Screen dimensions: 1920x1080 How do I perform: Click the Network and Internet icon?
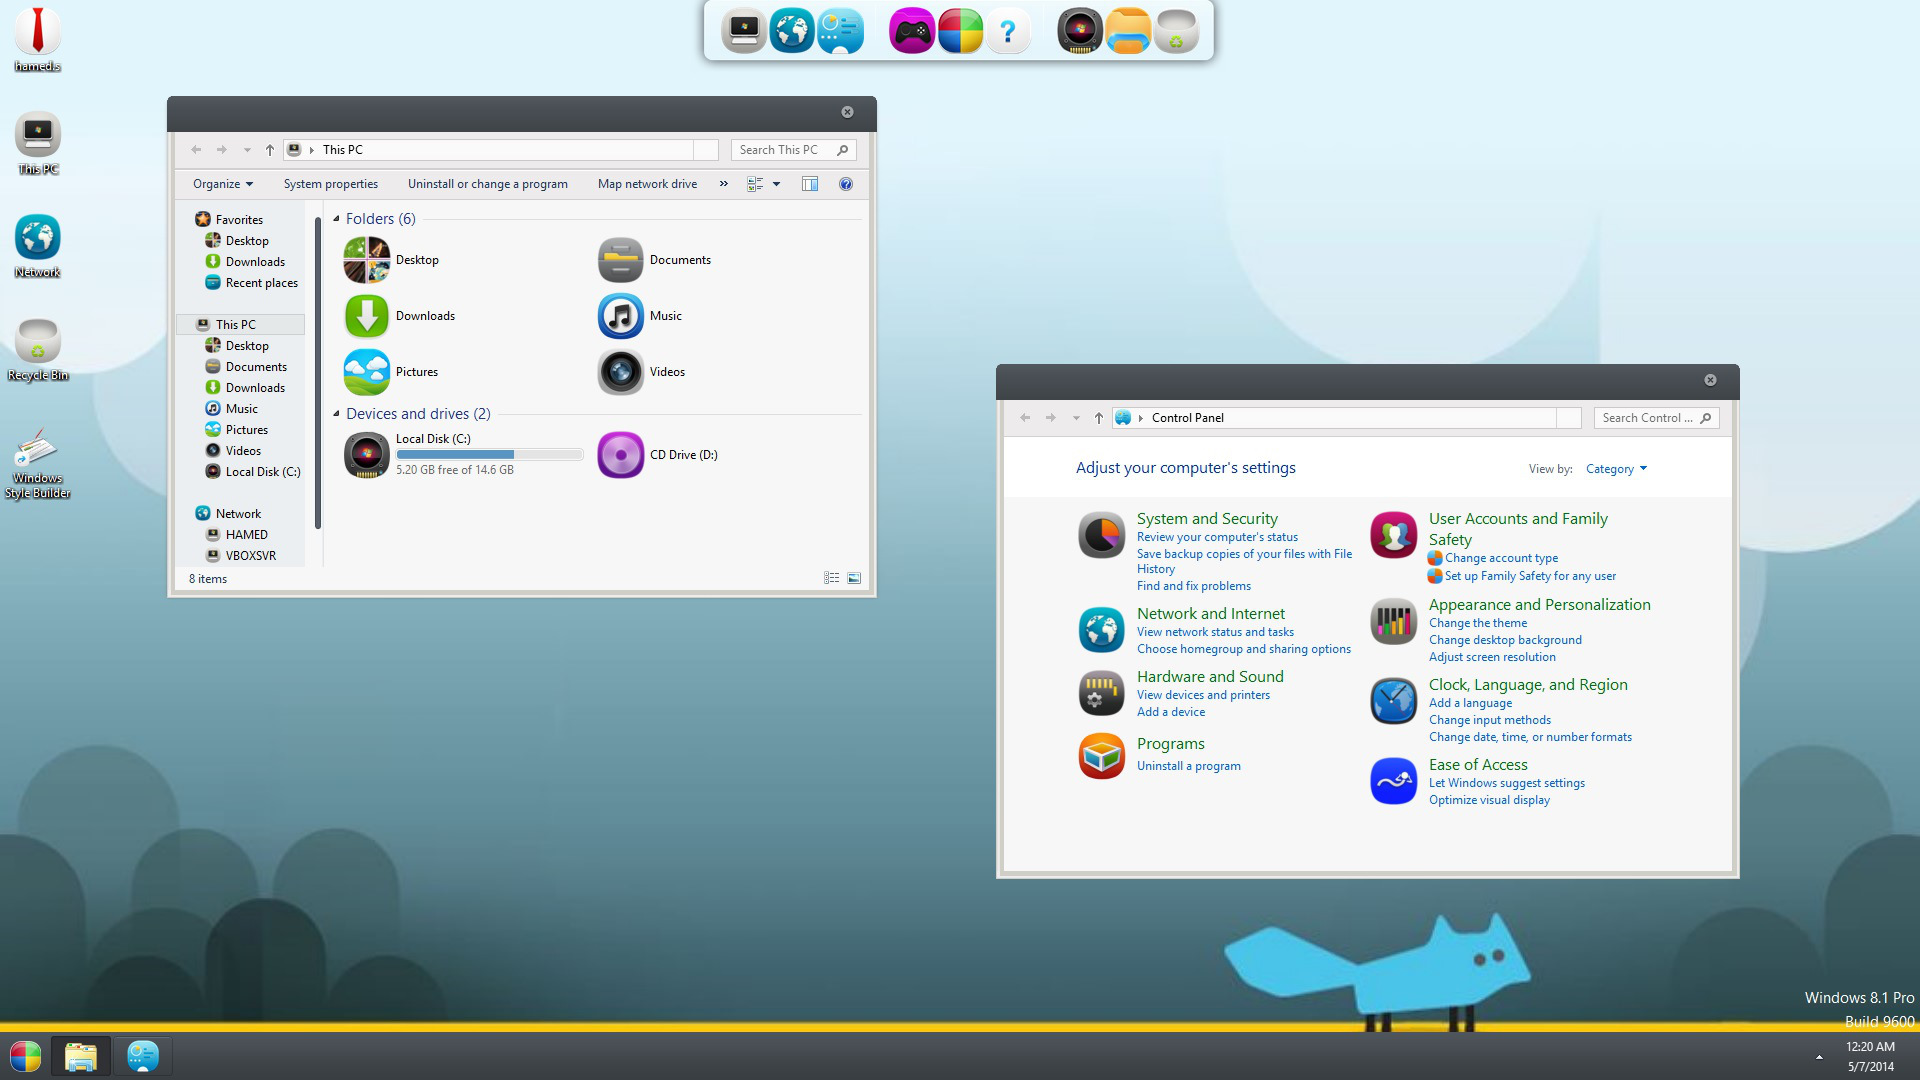tap(1100, 629)
